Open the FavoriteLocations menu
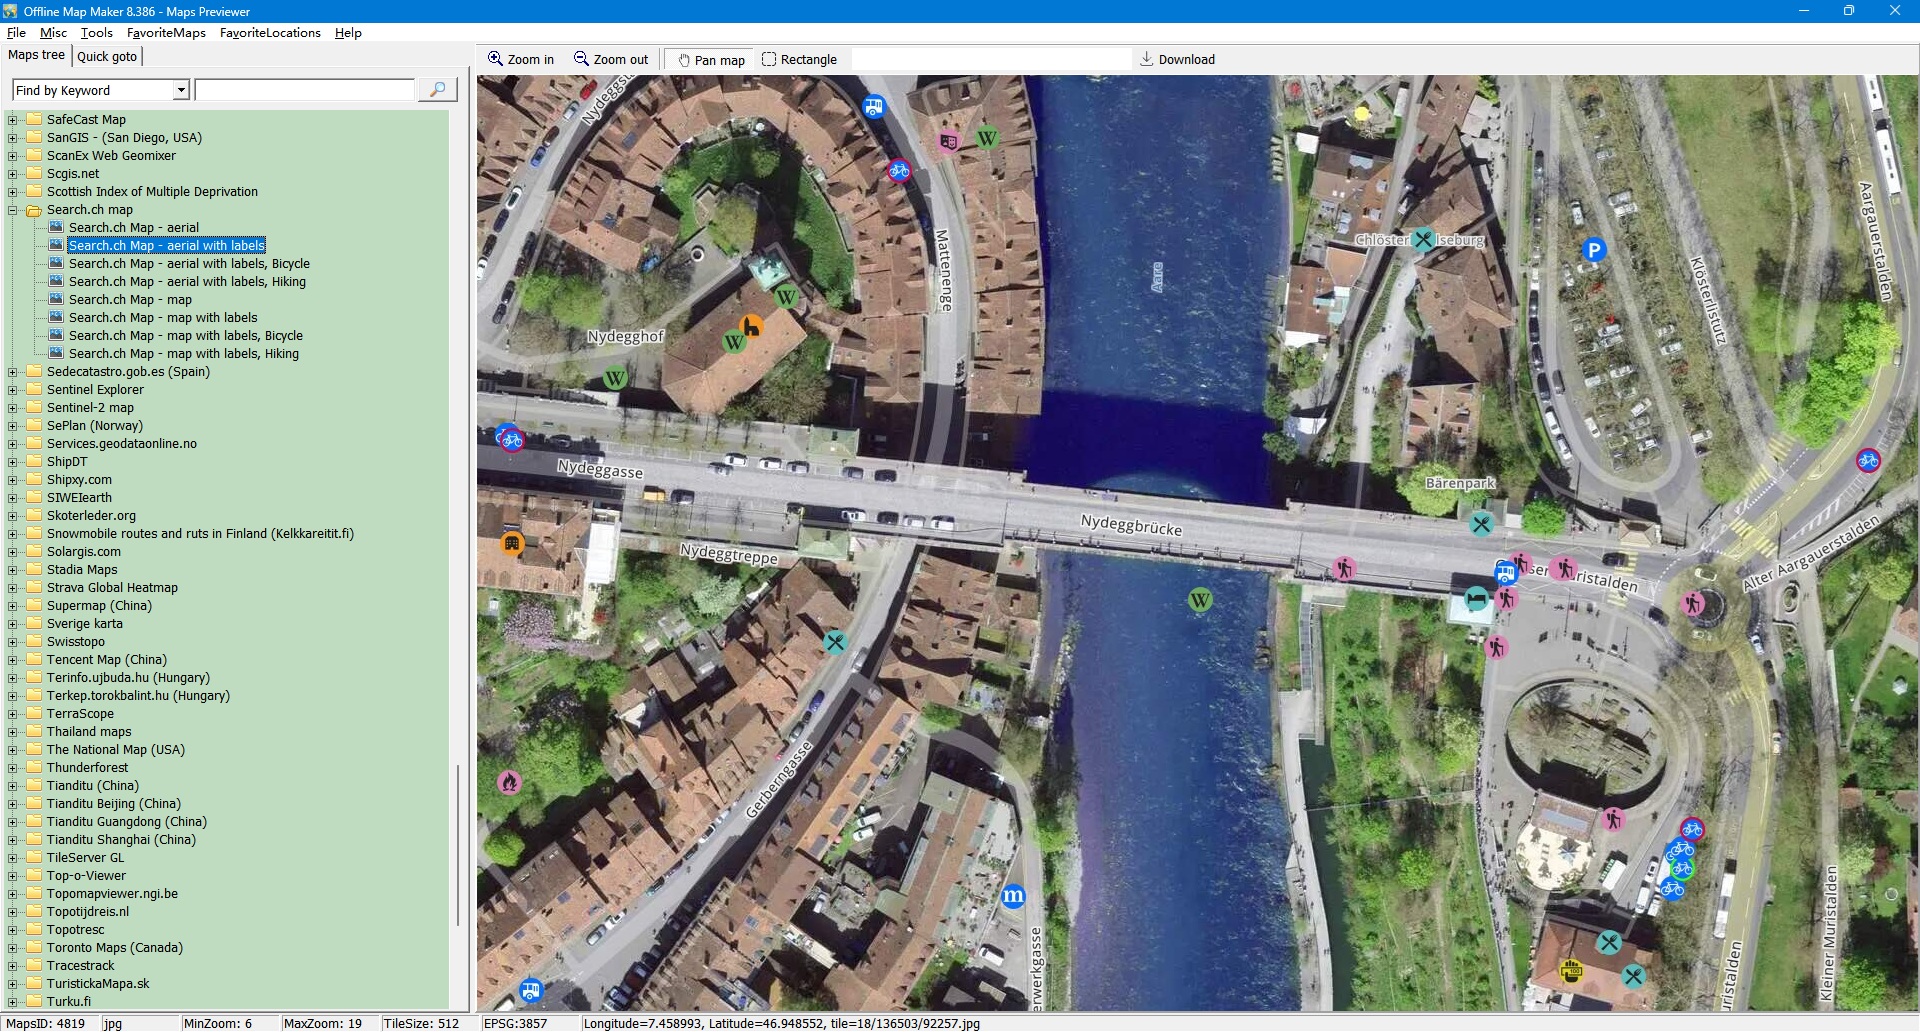This screenshot has height=1032, width=1920. [x=270, y=33]
